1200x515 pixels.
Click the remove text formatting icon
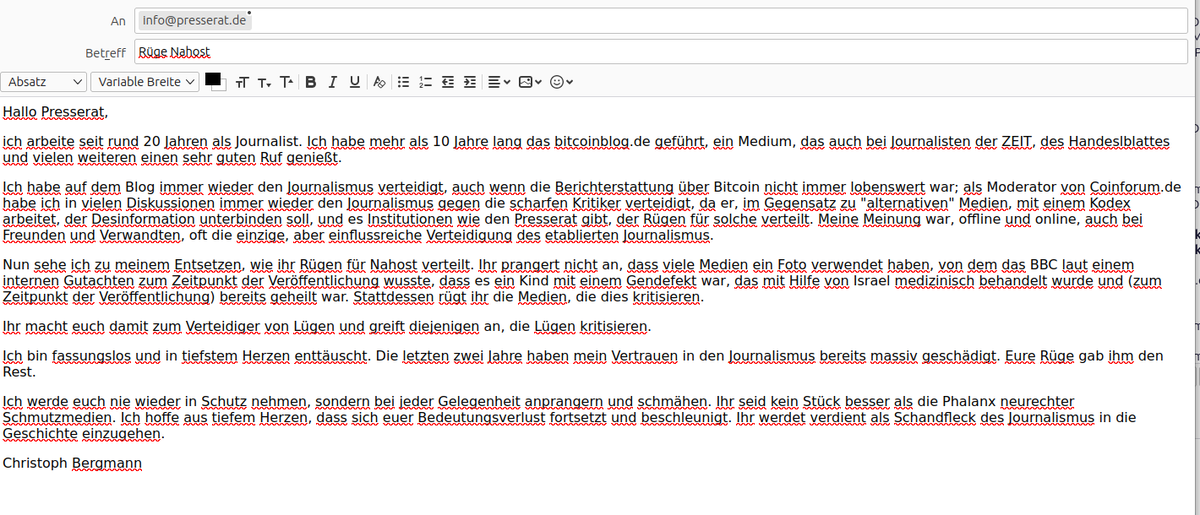point(379,82)
